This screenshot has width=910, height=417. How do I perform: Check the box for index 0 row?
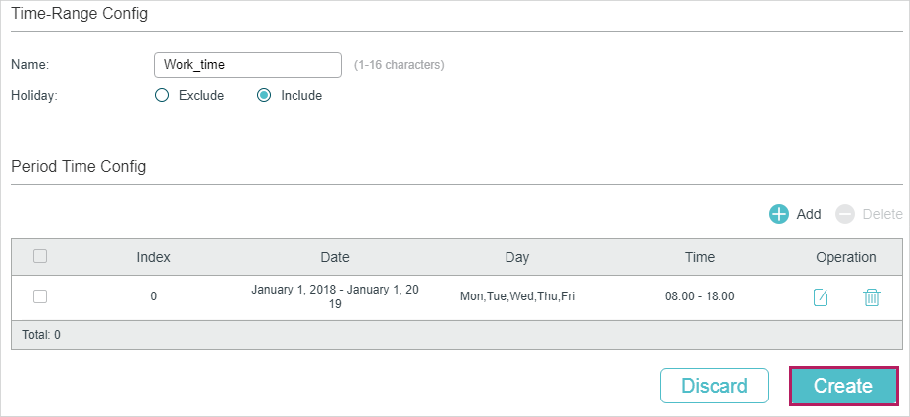(40, 296)
